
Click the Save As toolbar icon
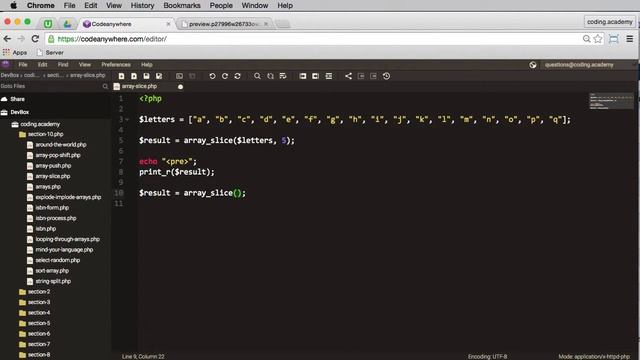(159, 76)
